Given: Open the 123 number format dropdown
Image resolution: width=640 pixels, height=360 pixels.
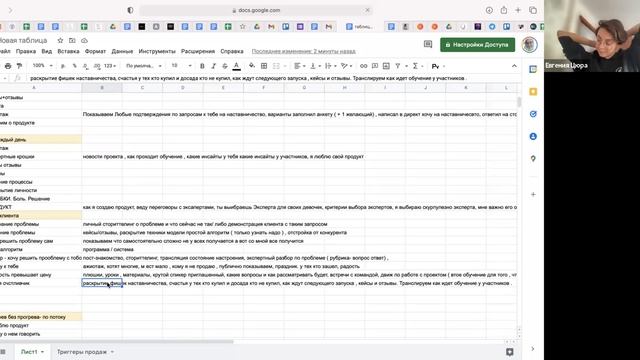Looking at the screenshot, I should pyautogui.click(x=110, y=66).
